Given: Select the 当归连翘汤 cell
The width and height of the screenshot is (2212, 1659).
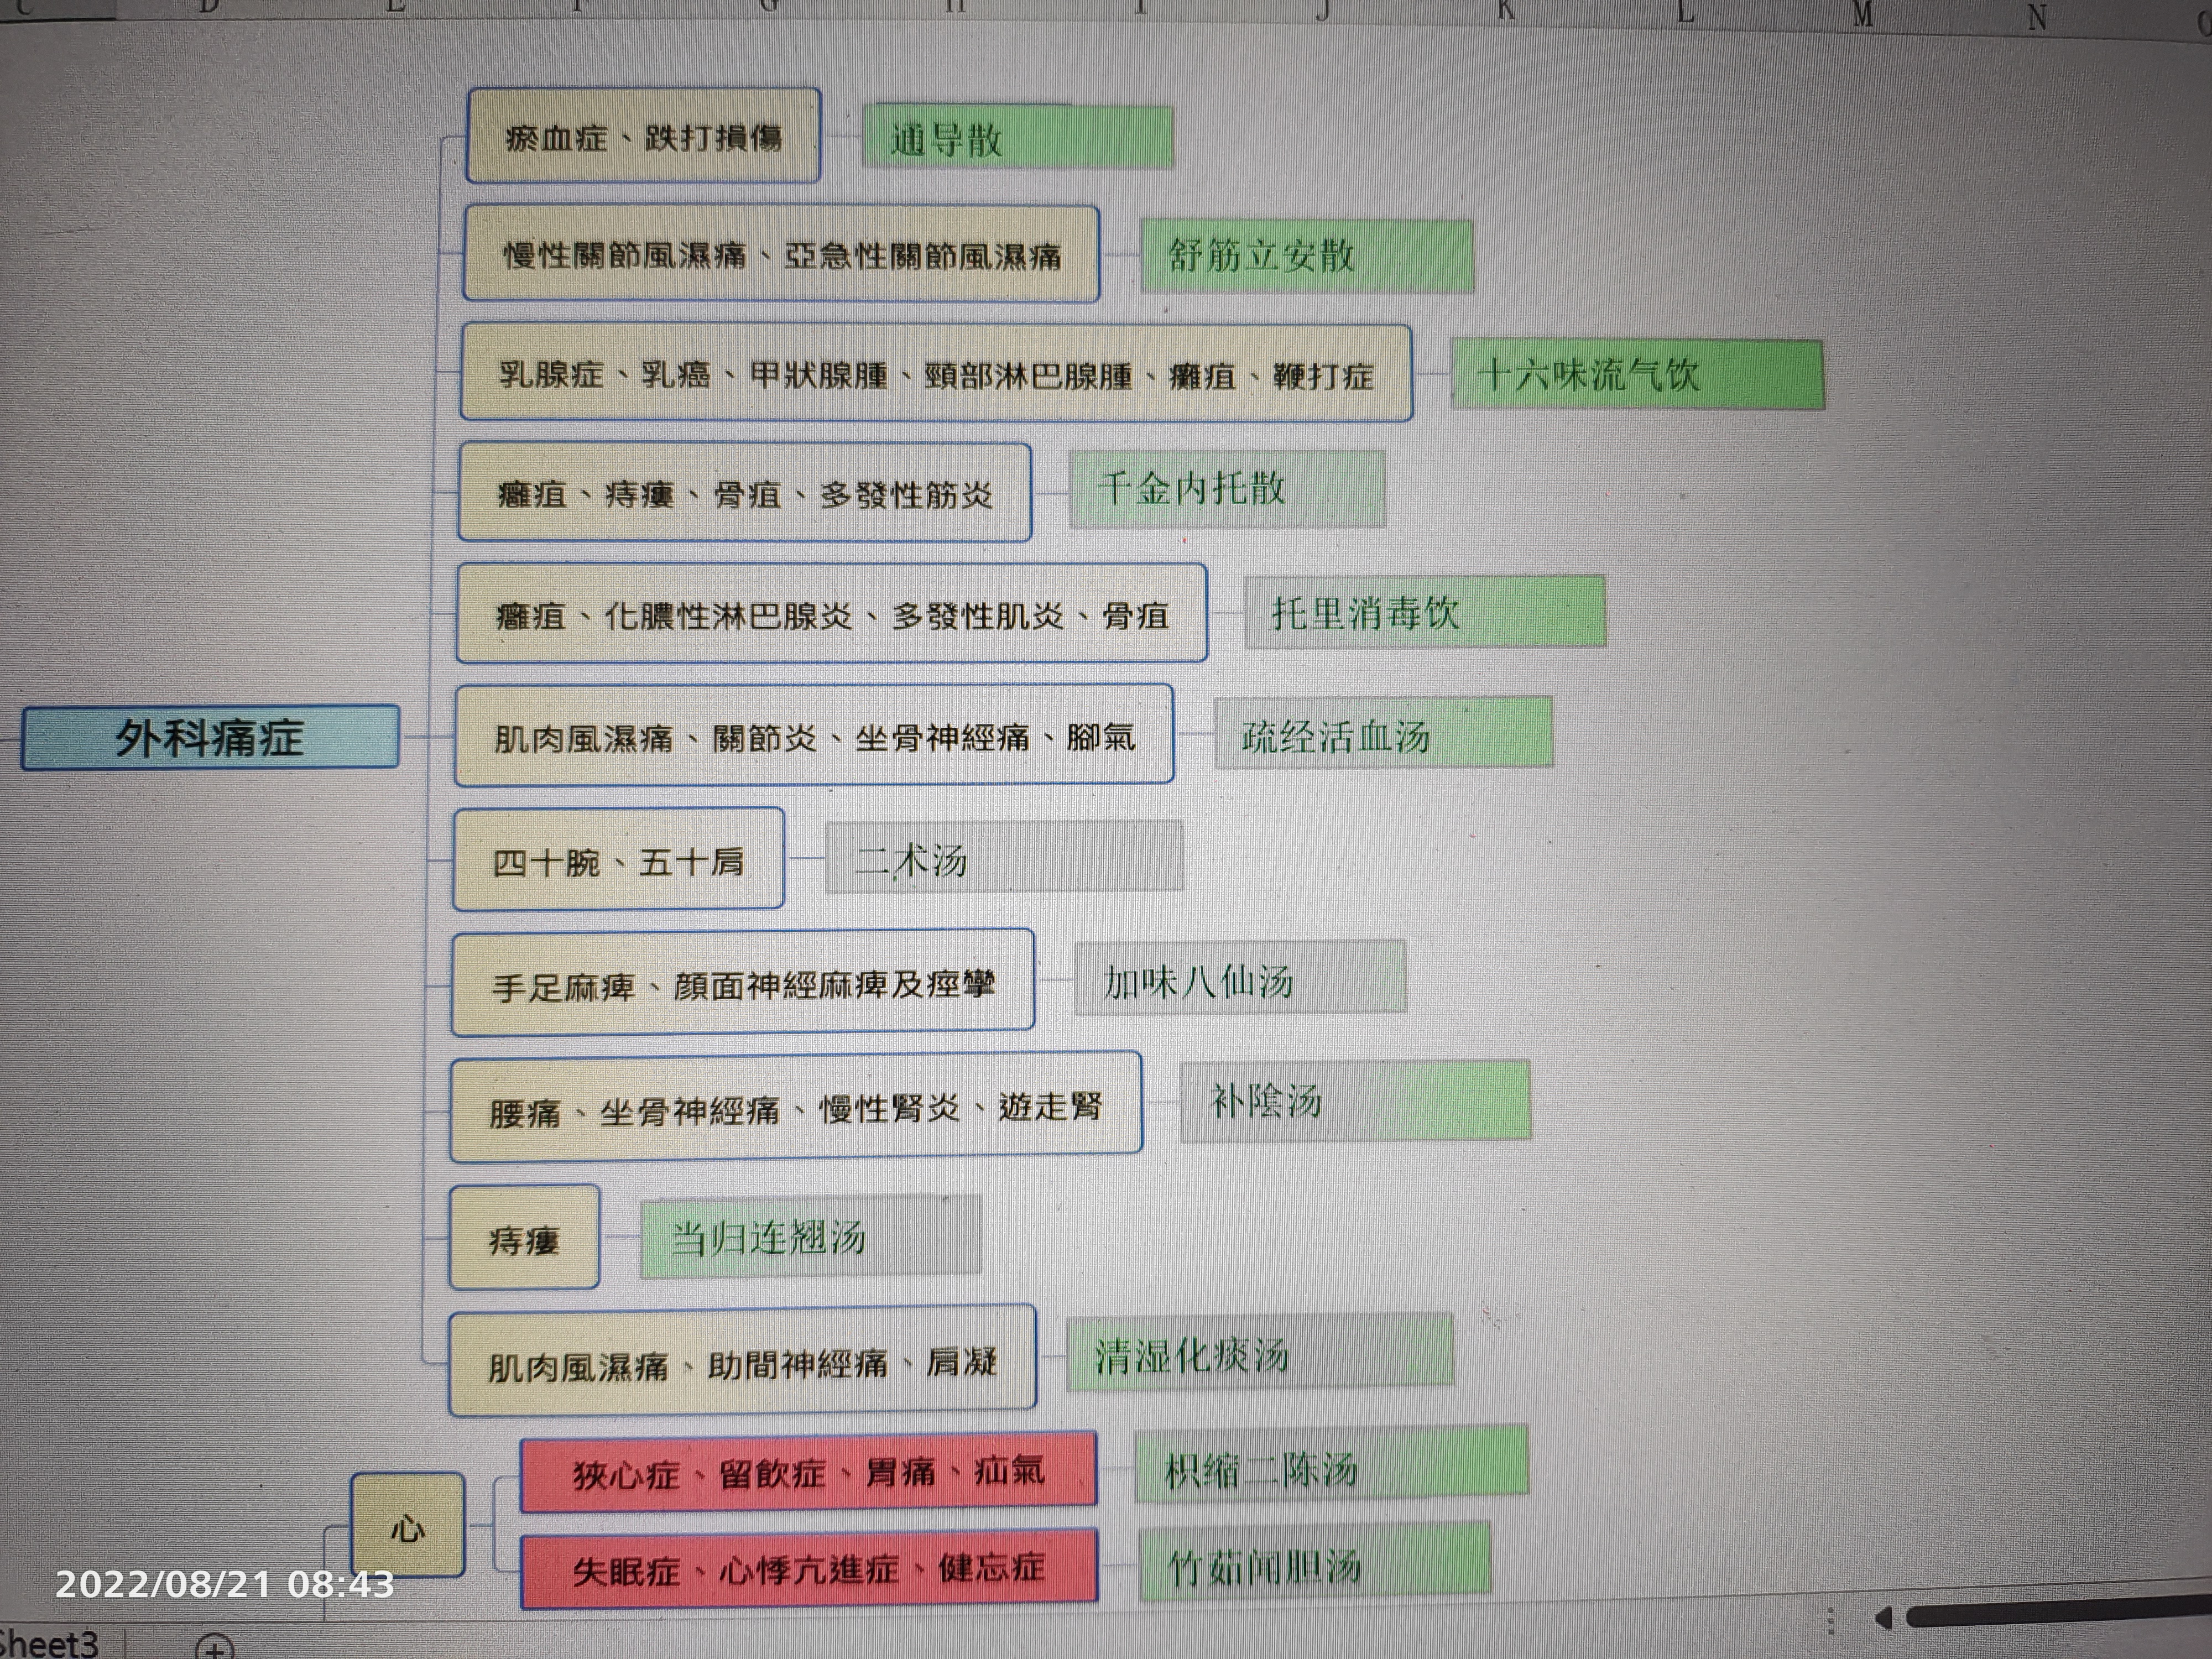Looking at the screenshot, I should coord(810,1237).
